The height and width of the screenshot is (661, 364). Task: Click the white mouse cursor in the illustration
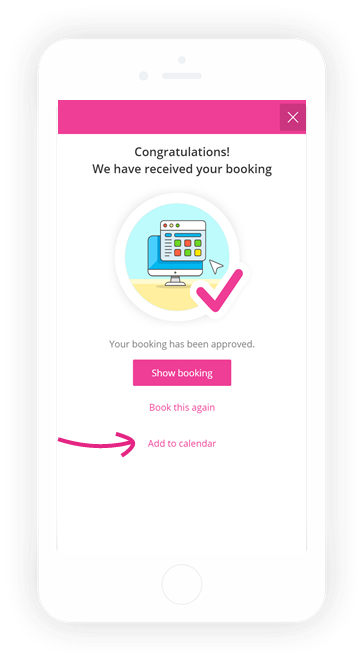216,266
